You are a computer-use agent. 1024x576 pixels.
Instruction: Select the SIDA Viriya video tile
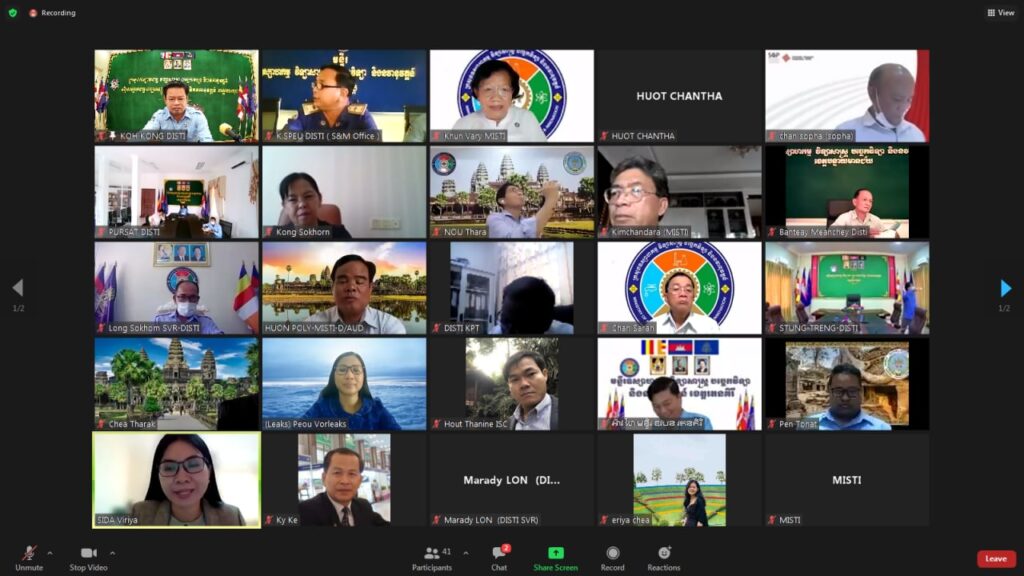176,479
